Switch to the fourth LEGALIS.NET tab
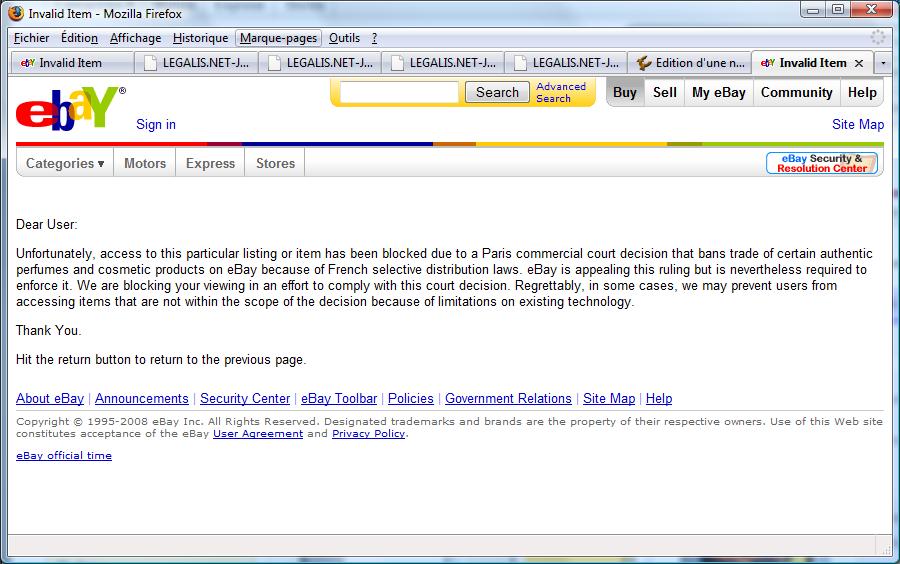The height and width of the screenshot is (564, 900). pyautogui.click(x=566, y=63)
